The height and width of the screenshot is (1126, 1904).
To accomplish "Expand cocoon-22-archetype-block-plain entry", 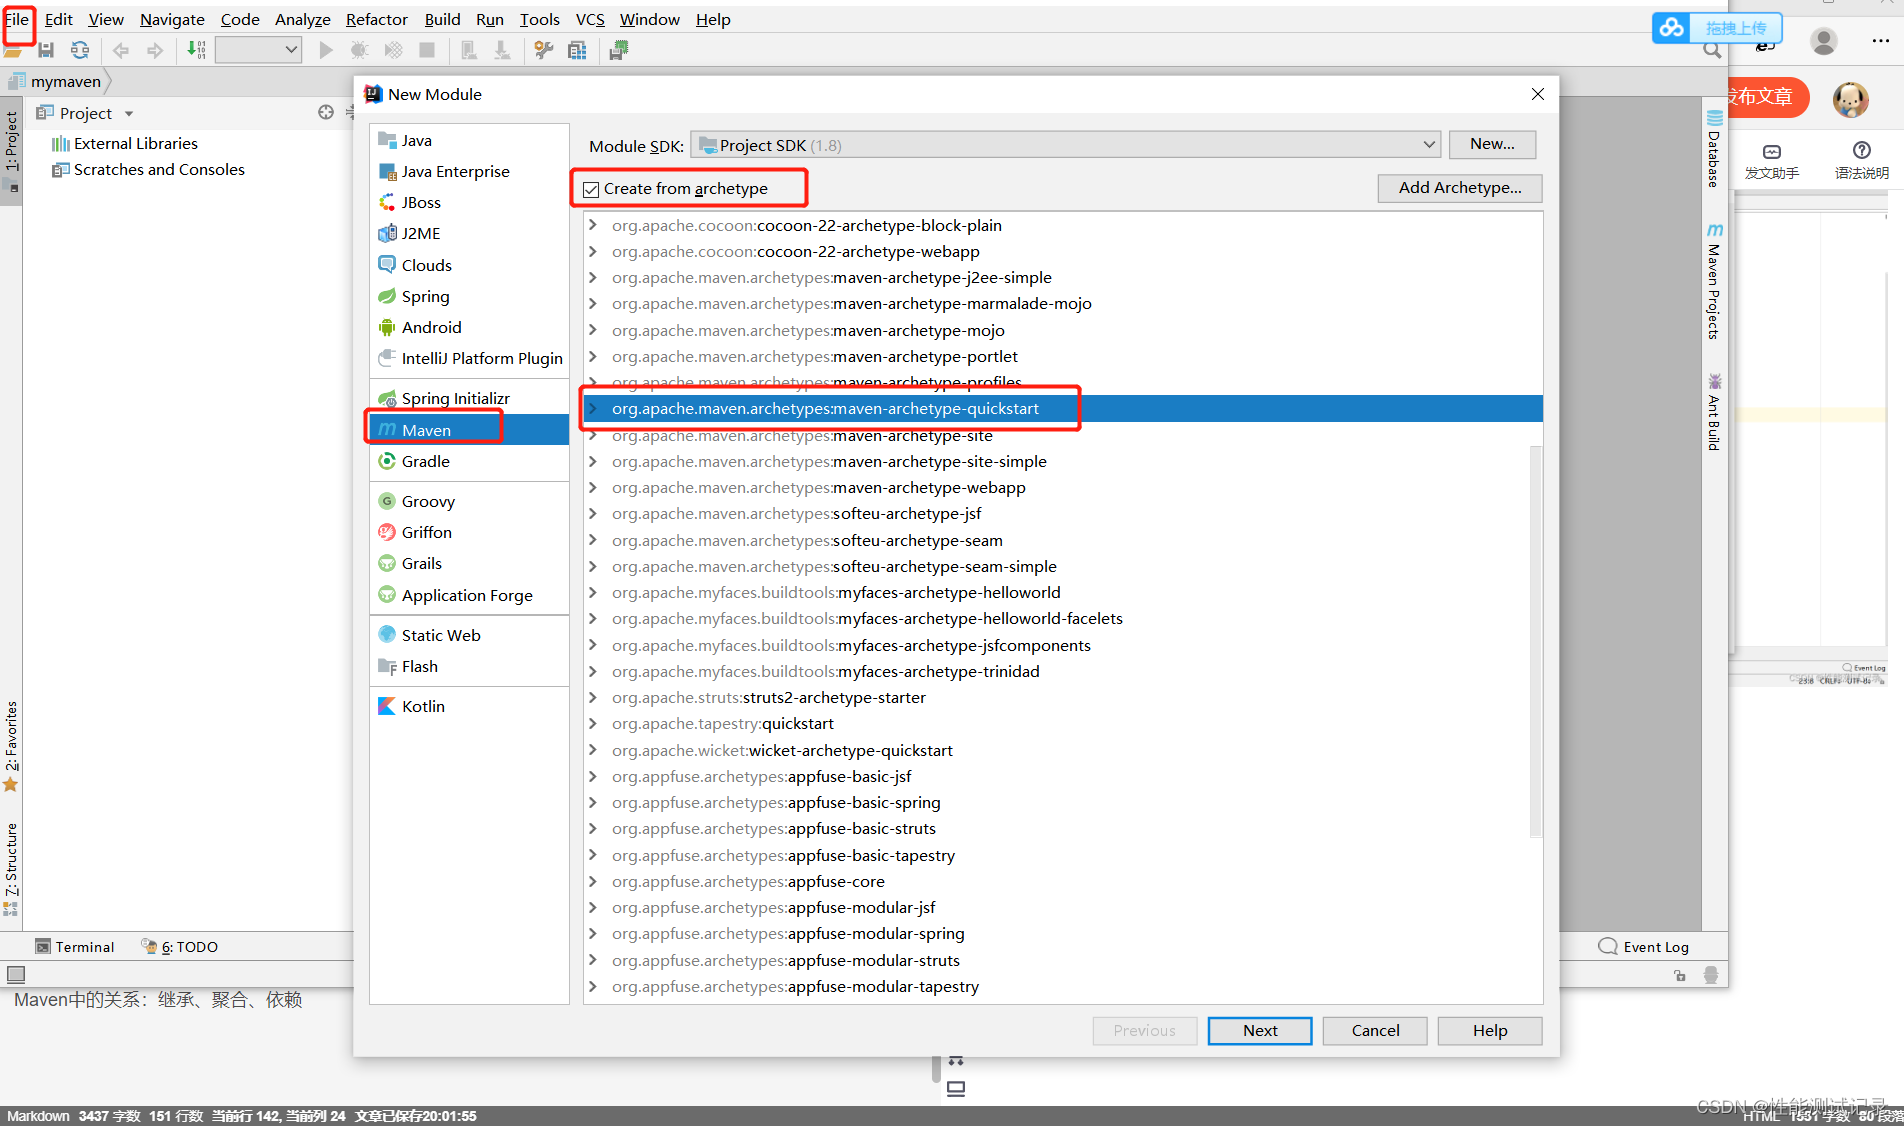I will coord(592,225).
